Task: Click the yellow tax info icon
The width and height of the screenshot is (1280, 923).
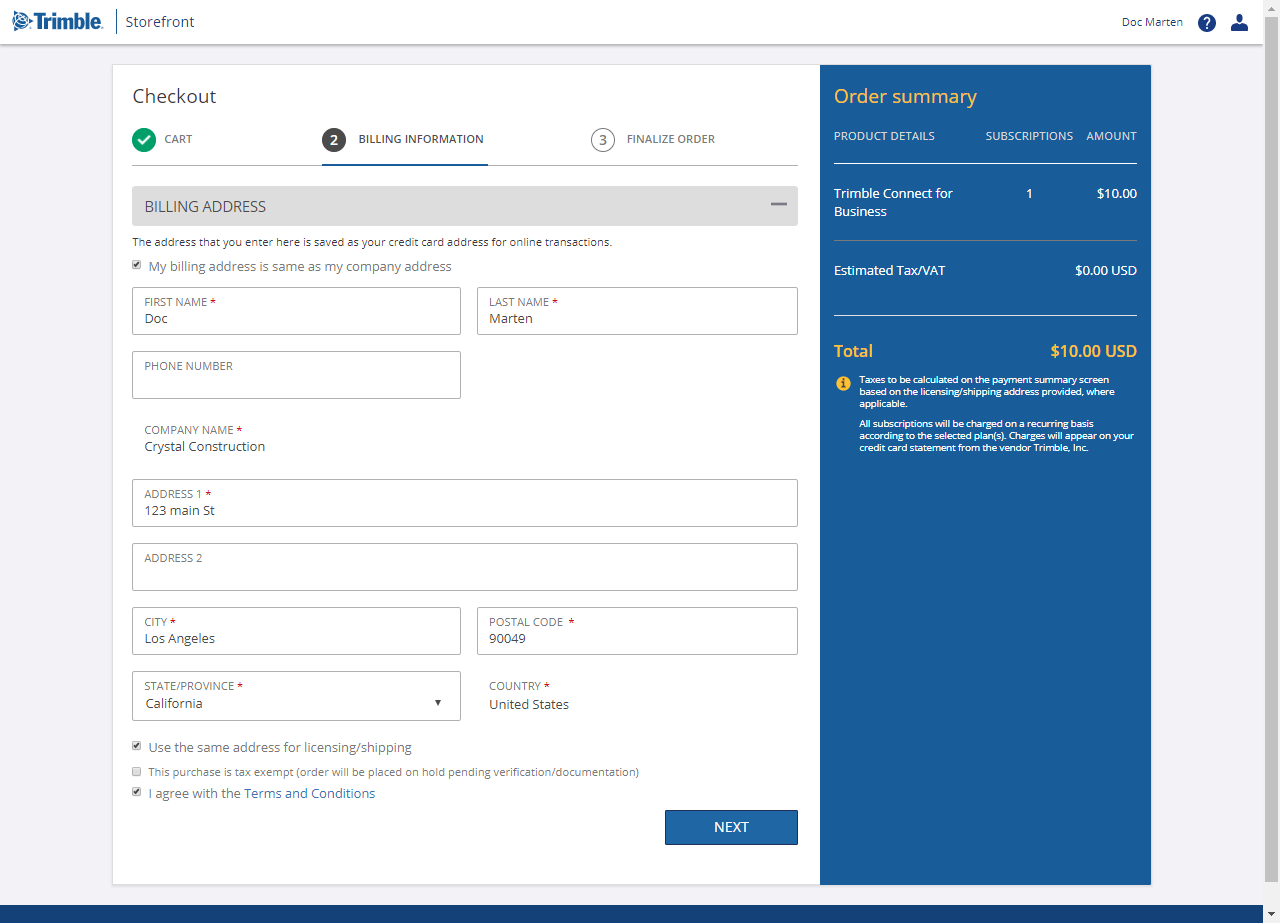Action: (x=844, y=382)
